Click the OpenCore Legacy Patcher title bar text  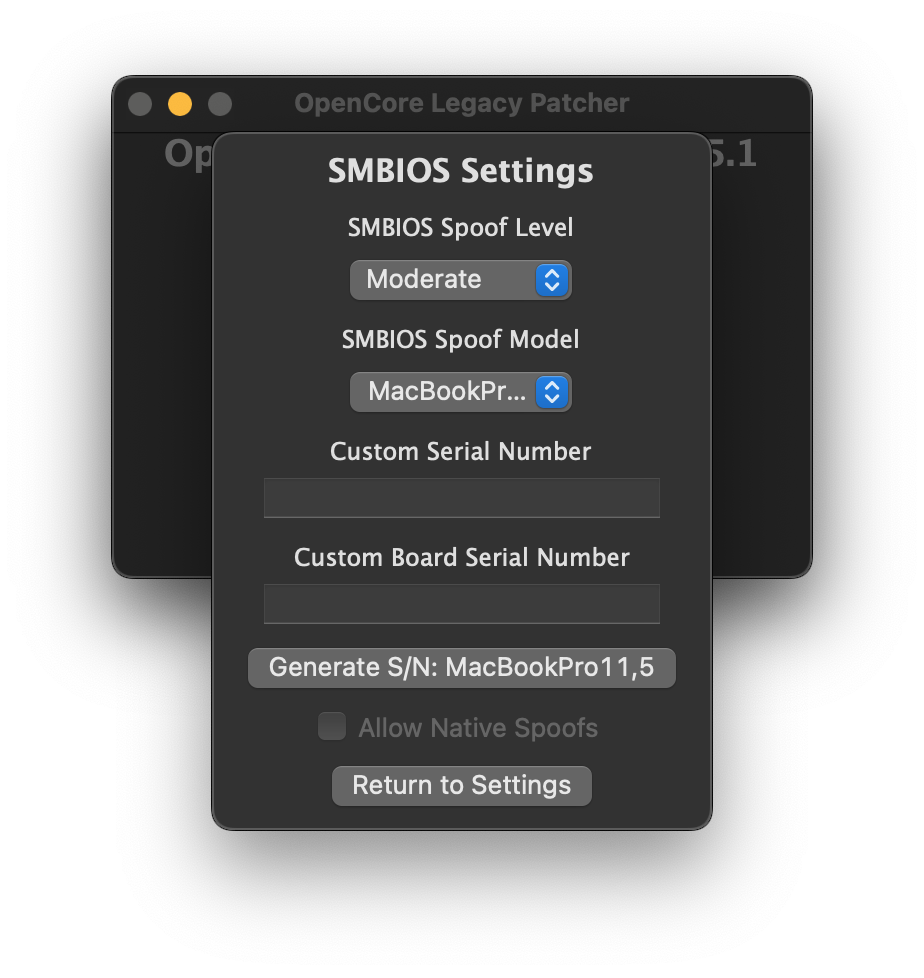point(461,104)
